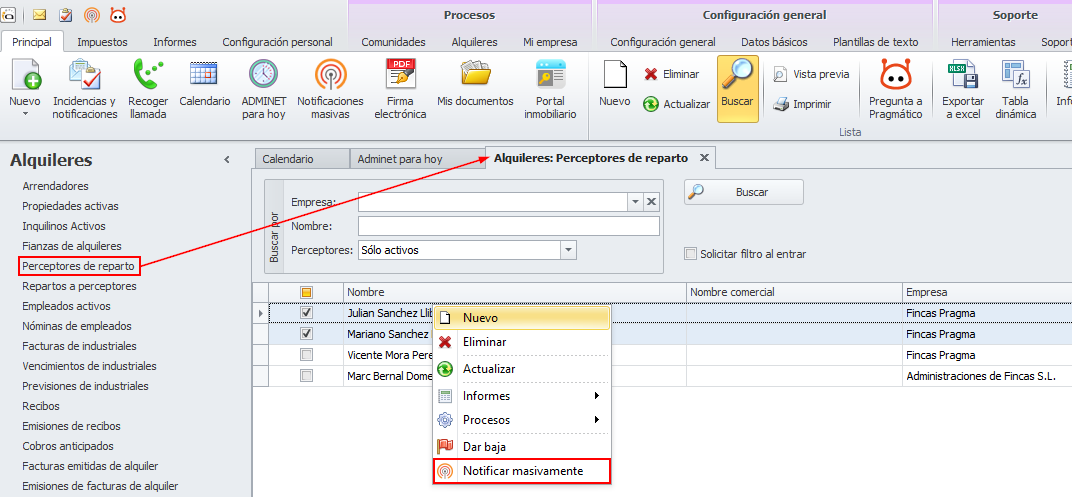Close the Perceptores de reparto tab

(704, 158)
